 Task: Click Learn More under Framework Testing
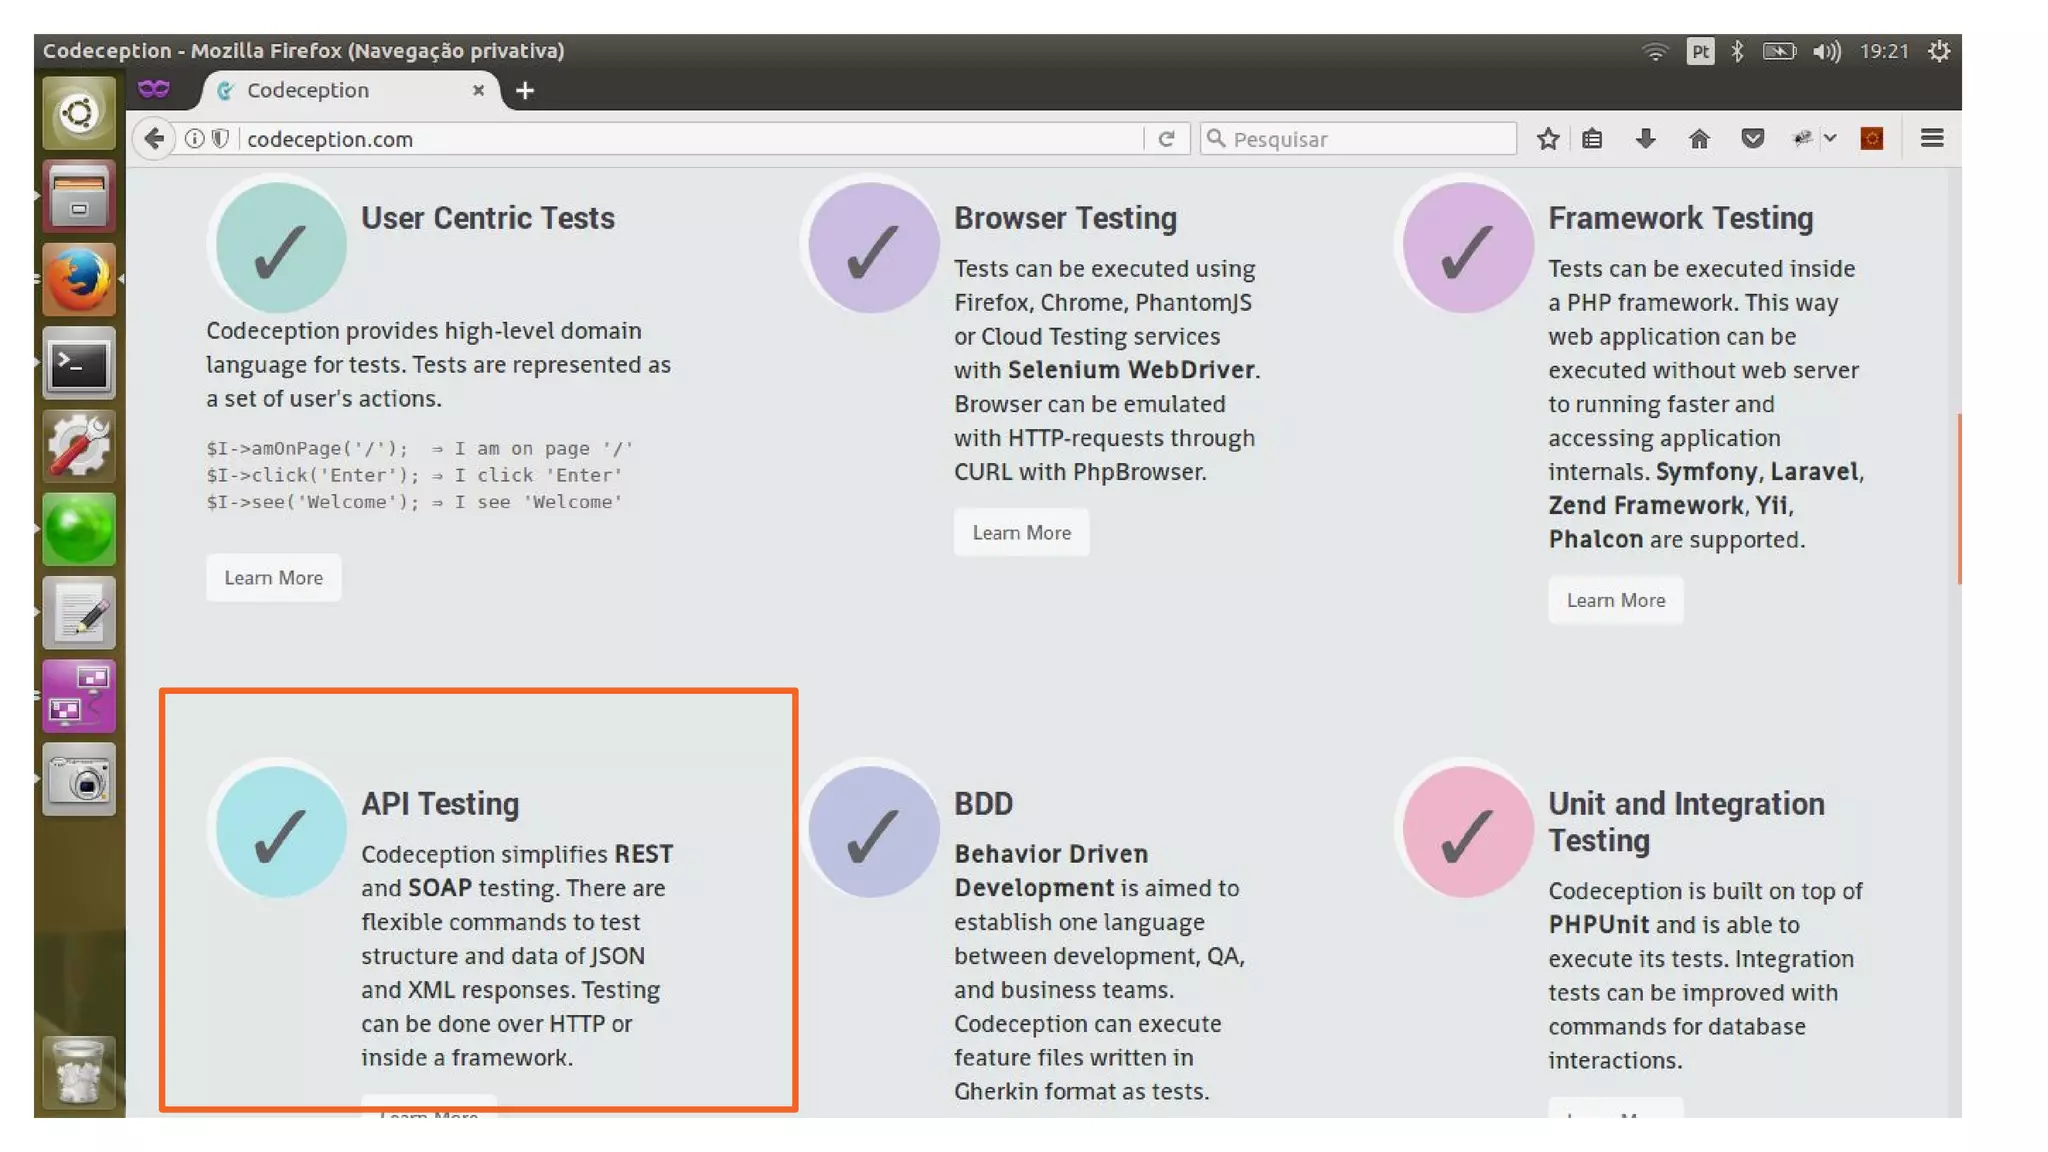click(1615, 600)
